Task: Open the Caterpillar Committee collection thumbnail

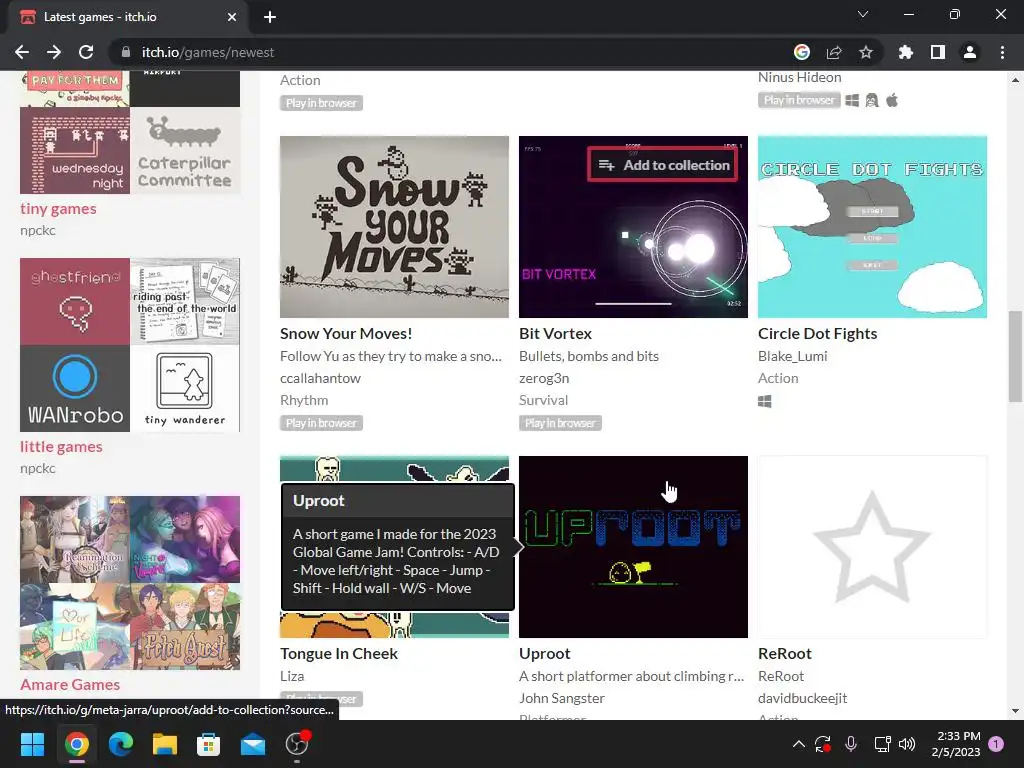Action: [x=185, y=151]
